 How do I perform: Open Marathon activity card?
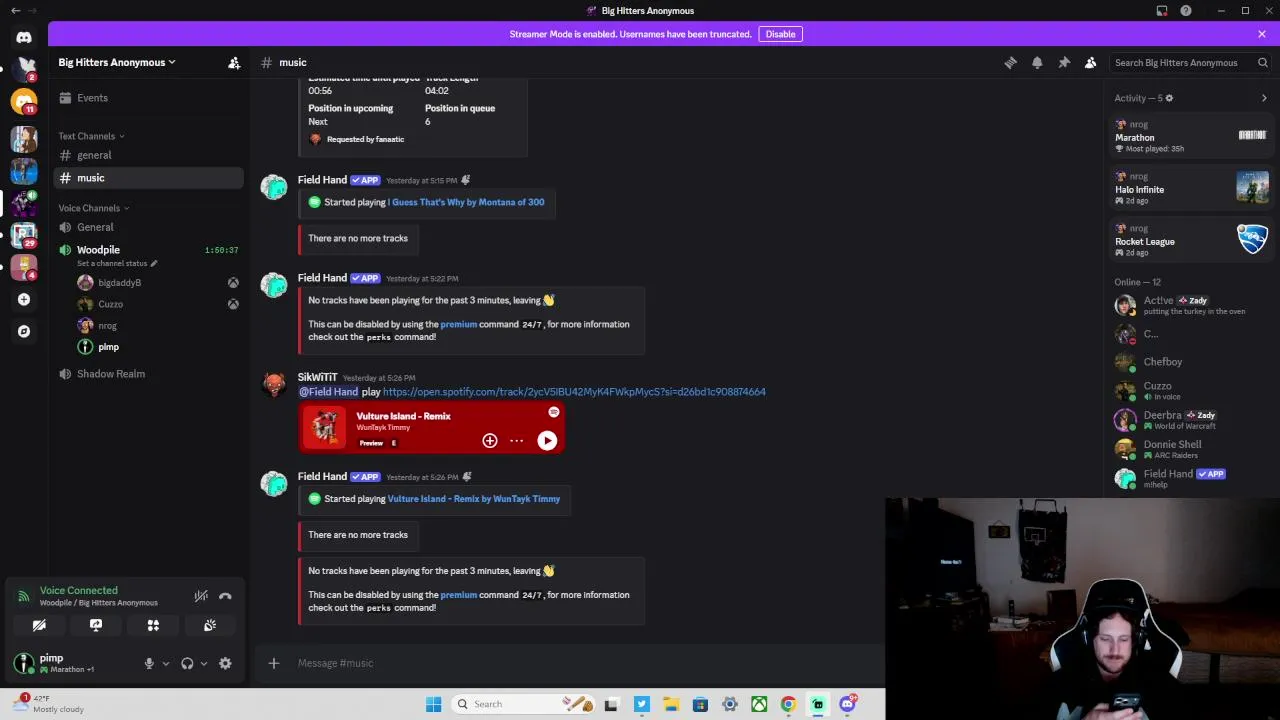point(1192,137)
